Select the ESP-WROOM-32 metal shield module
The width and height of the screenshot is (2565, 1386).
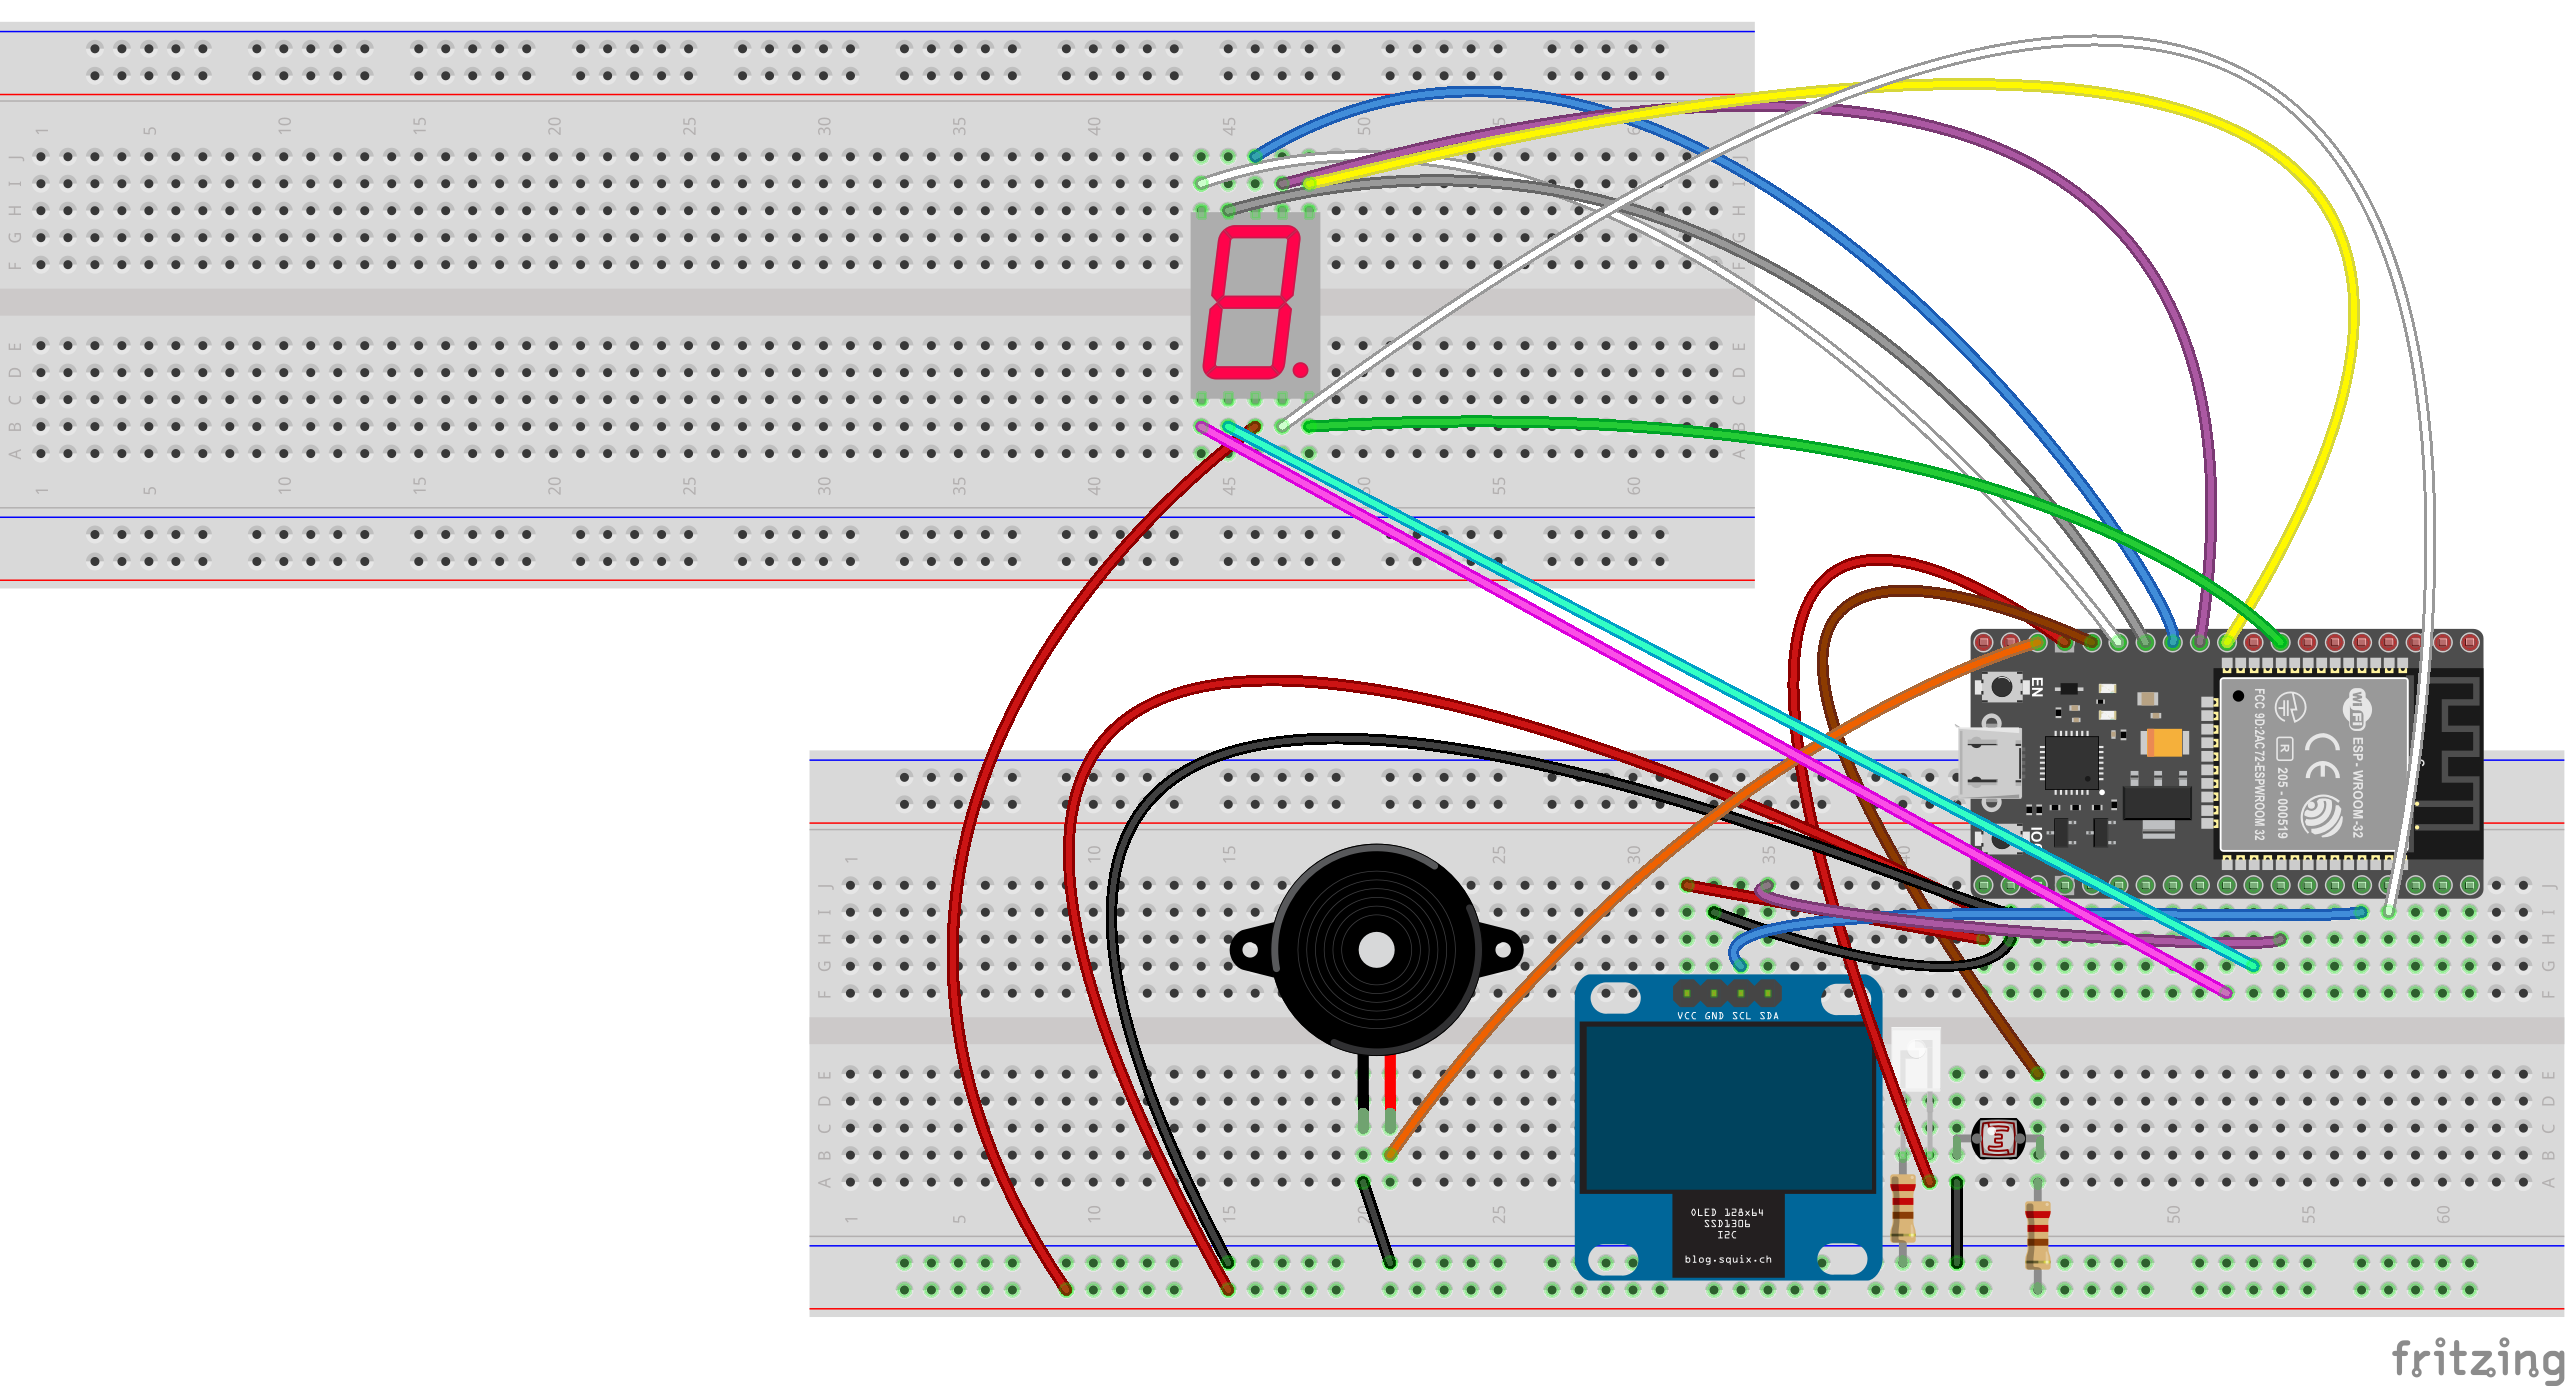coord(2313,765)
